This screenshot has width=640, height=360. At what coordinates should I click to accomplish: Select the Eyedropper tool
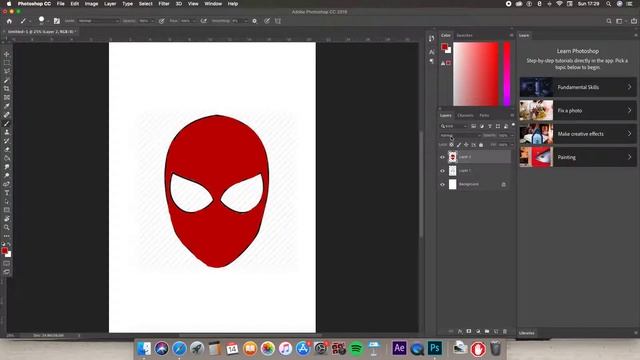click(7, 106)
